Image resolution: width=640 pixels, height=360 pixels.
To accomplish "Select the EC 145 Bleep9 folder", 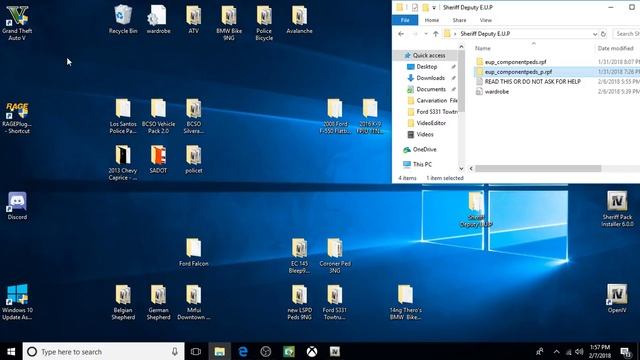I will point(299,256).
